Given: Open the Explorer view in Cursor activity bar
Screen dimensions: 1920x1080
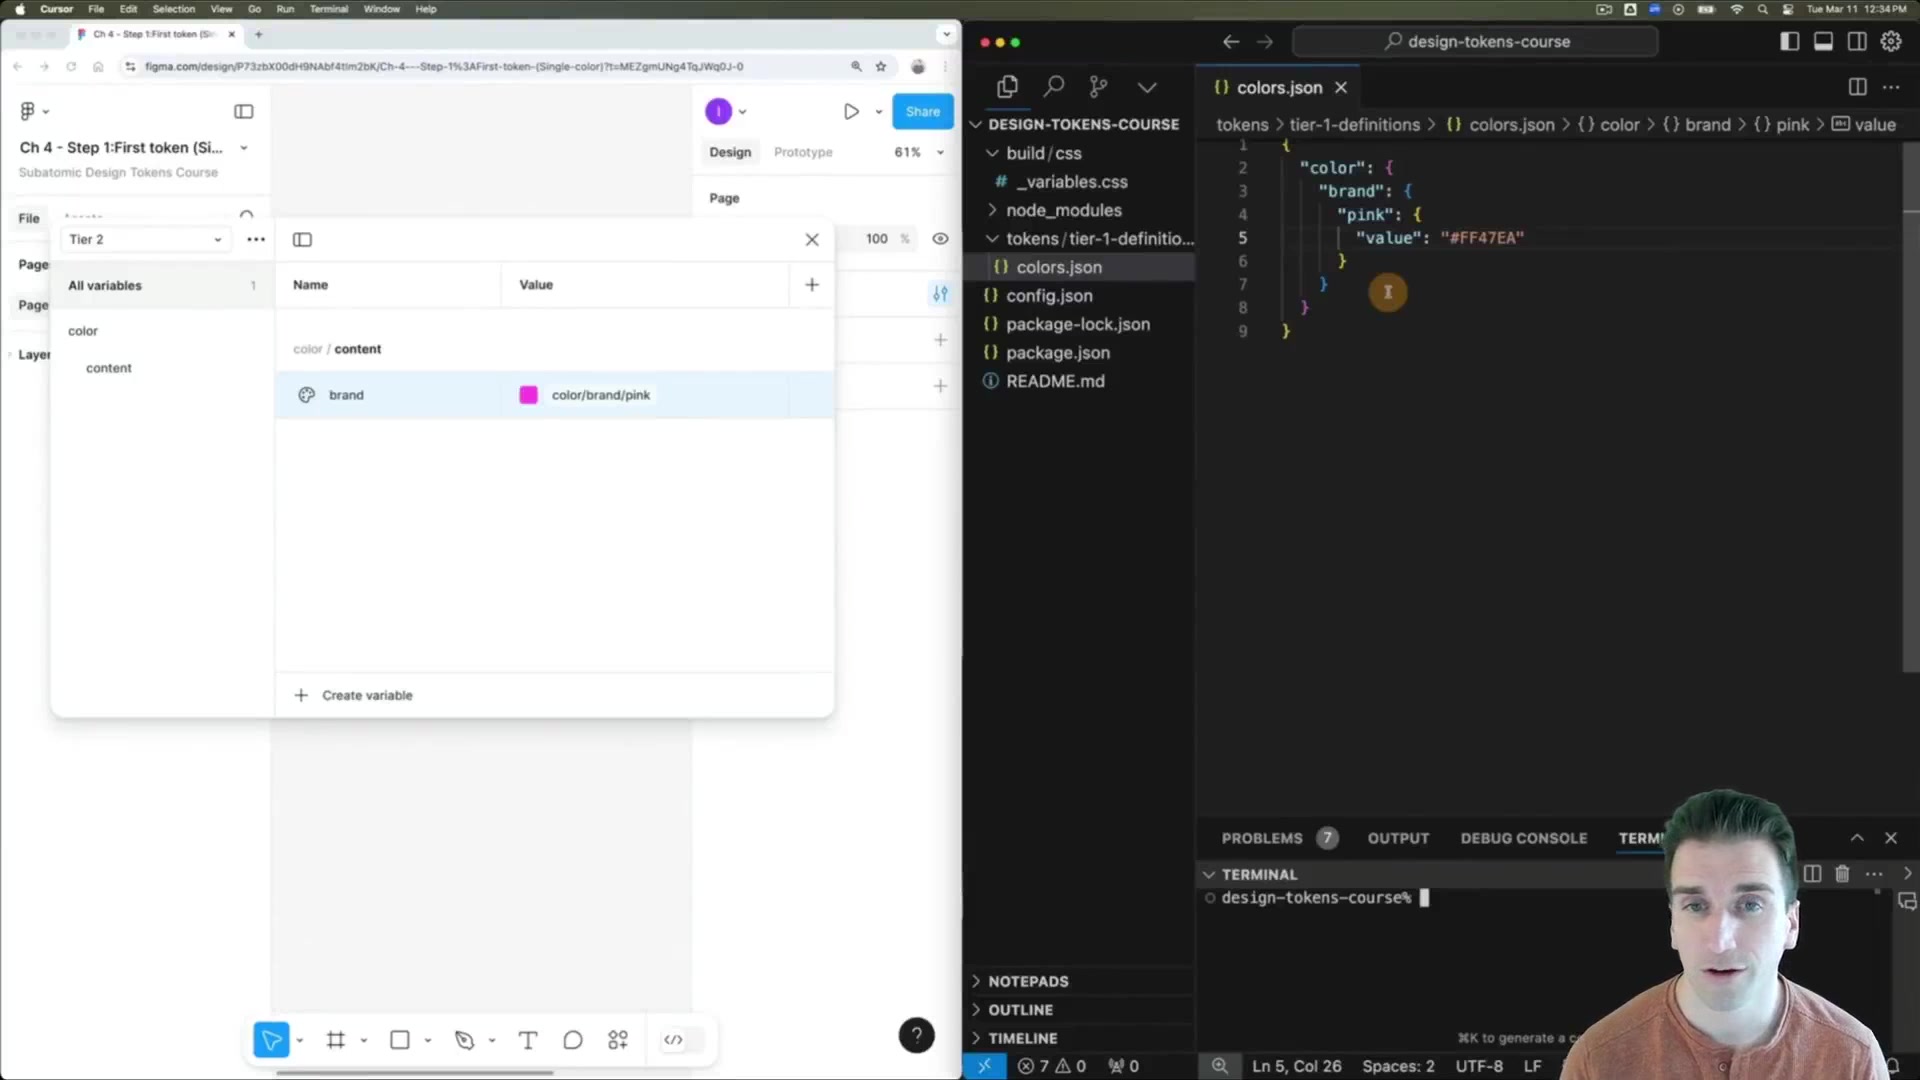Looking at the screenshot, I should pos(1007,87).
